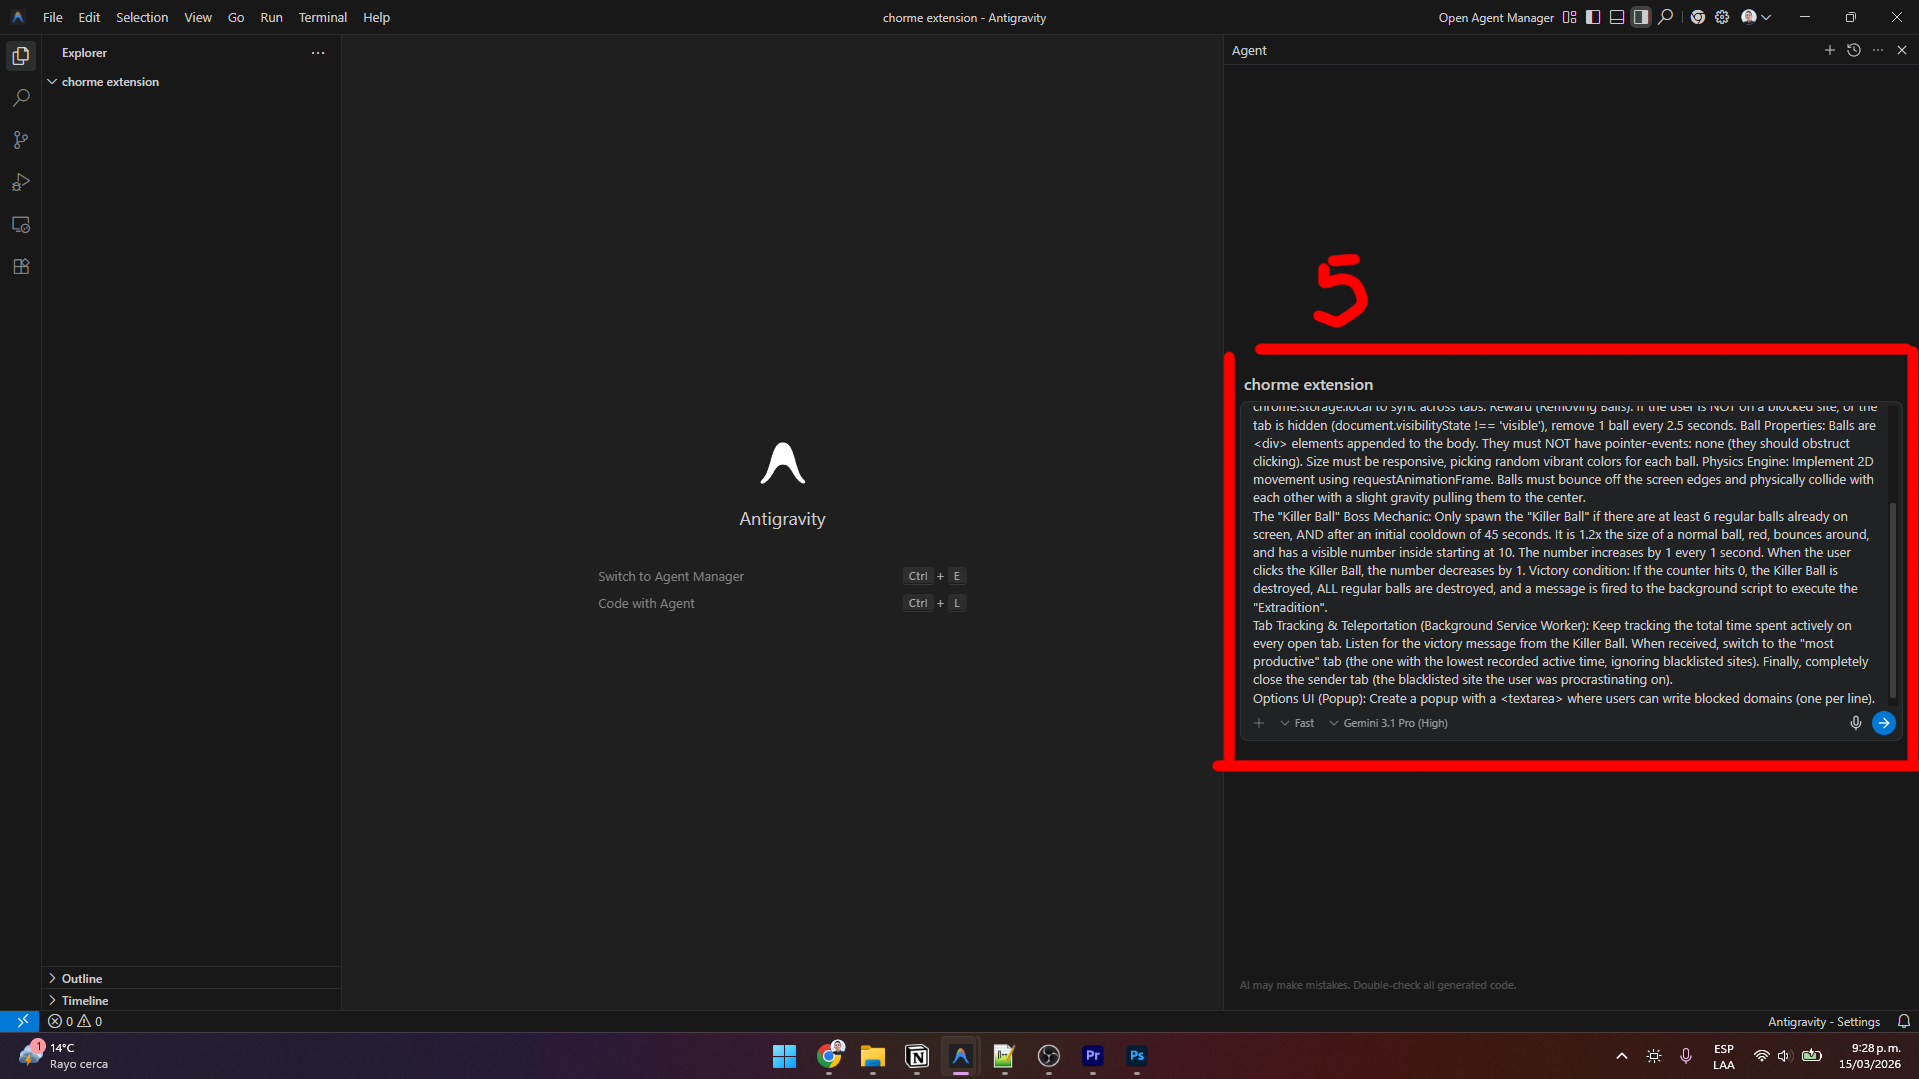
Task: Open the File menu
Action: click(x=53, y=18)
